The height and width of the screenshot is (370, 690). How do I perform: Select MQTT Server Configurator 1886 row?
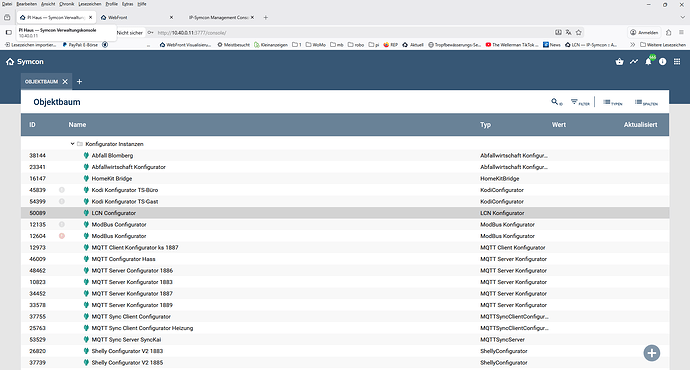345,271
